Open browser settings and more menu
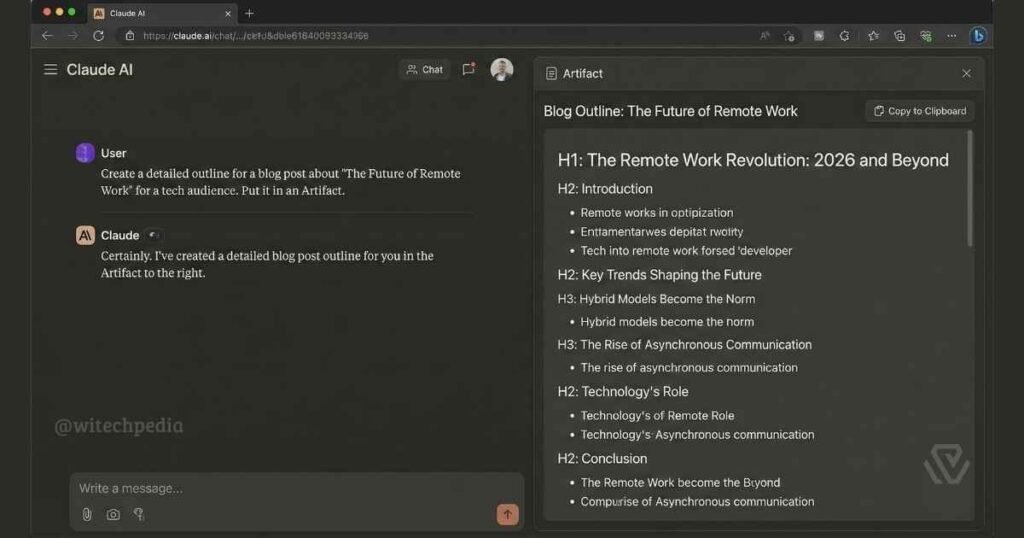Screen dimensions: 1024x538 click(952, 36)
